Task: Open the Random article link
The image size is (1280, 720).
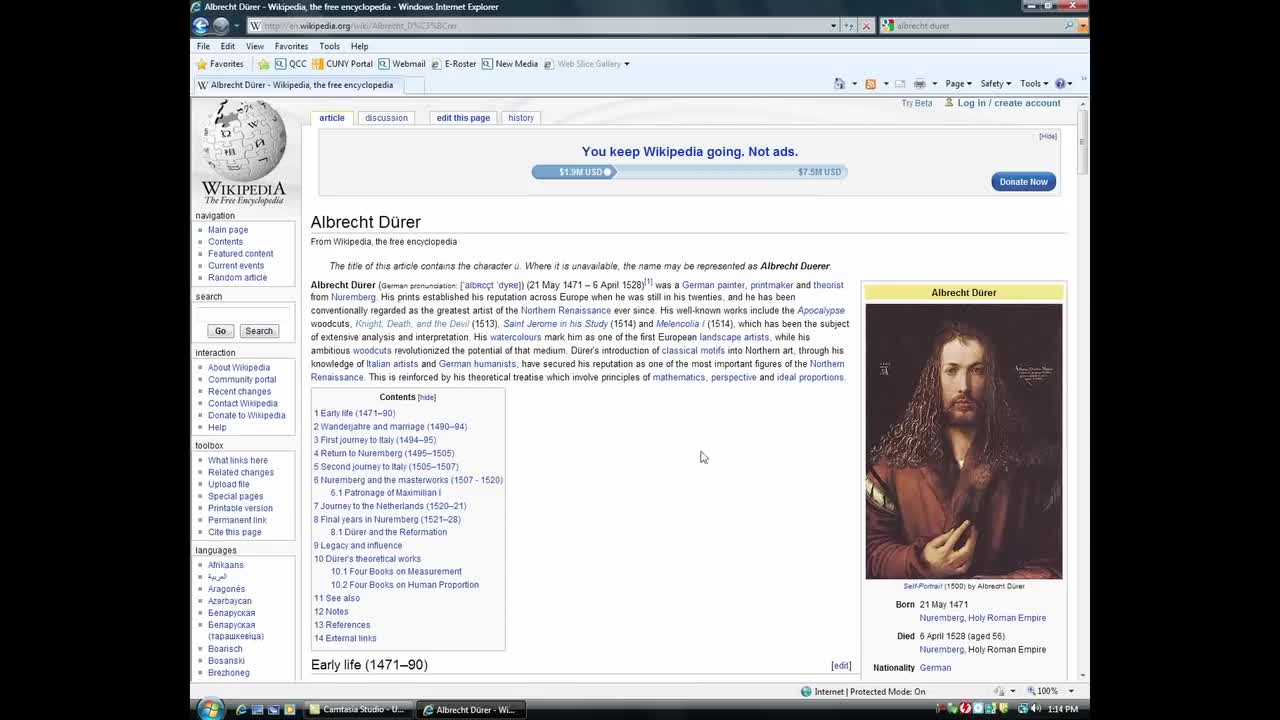Action: point(237,278)
